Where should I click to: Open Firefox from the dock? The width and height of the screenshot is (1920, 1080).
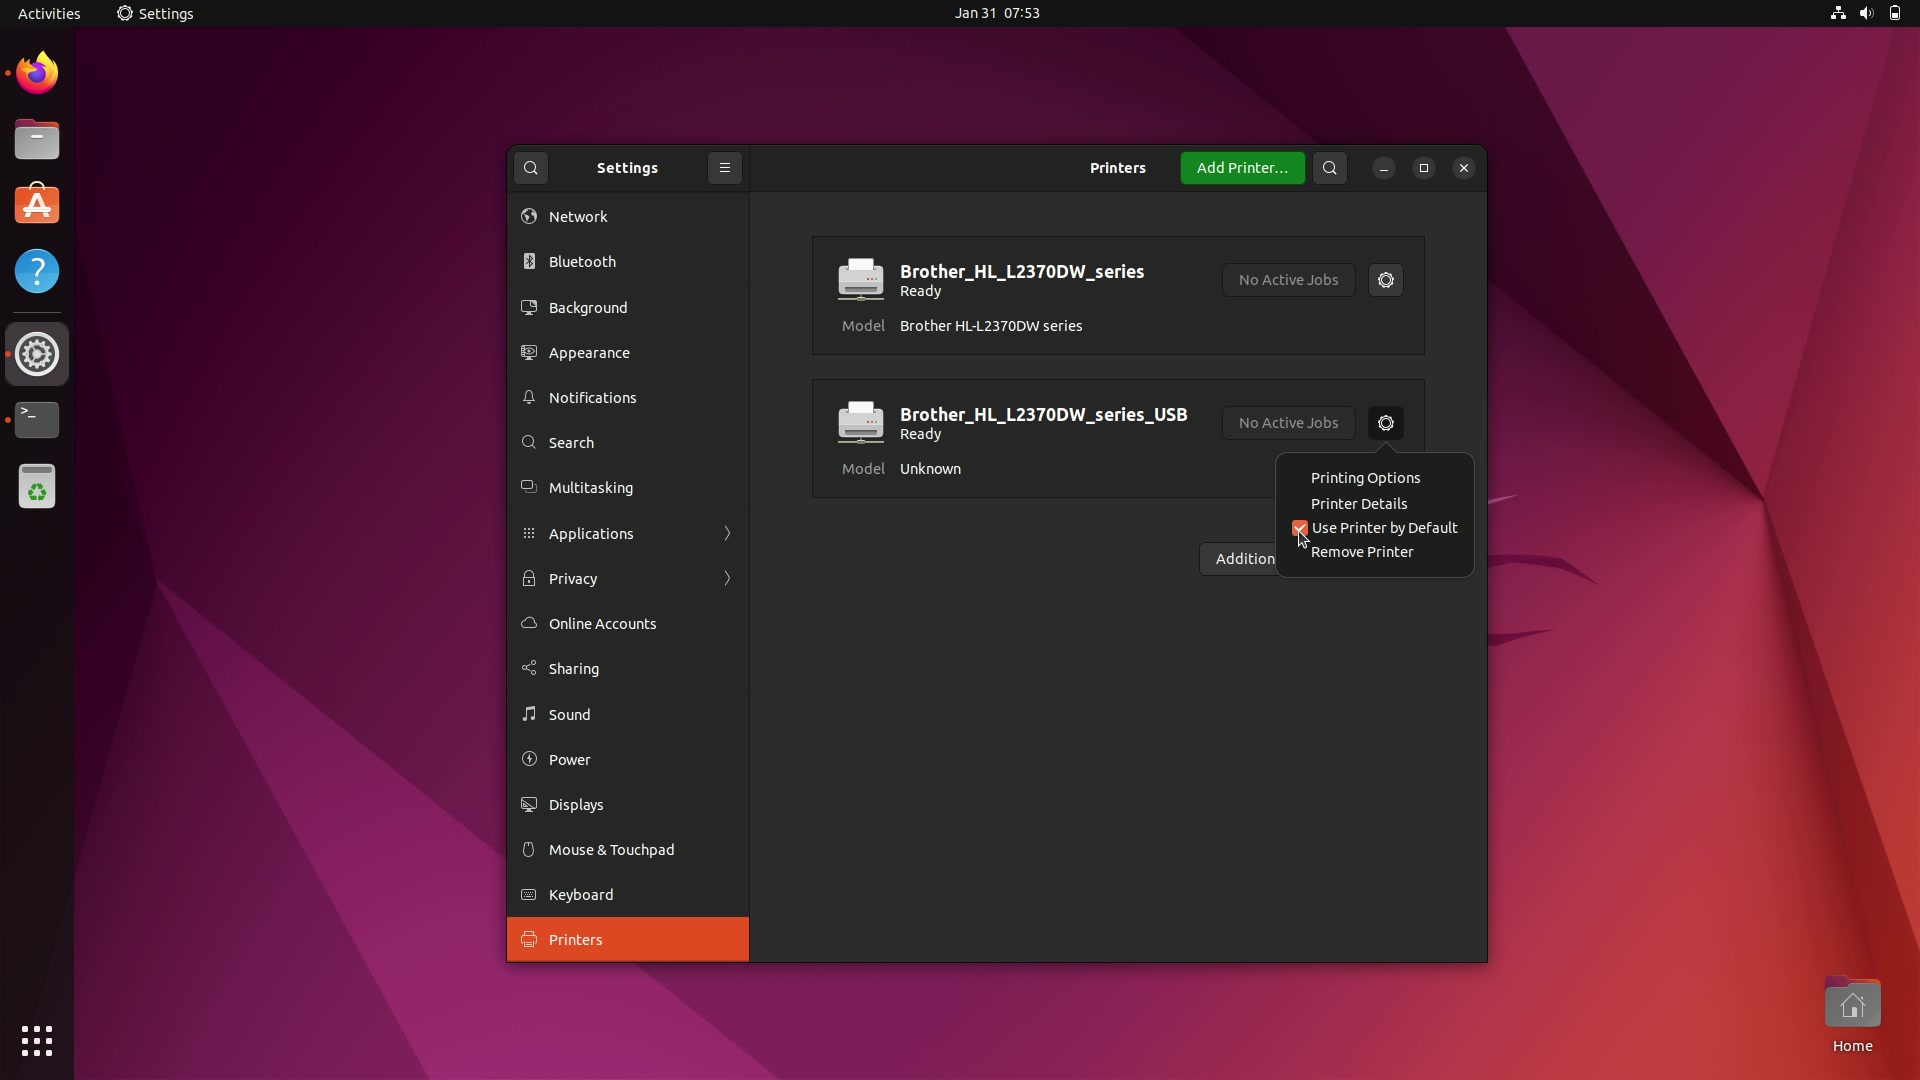pyautogui.click(x=37, y=73)
